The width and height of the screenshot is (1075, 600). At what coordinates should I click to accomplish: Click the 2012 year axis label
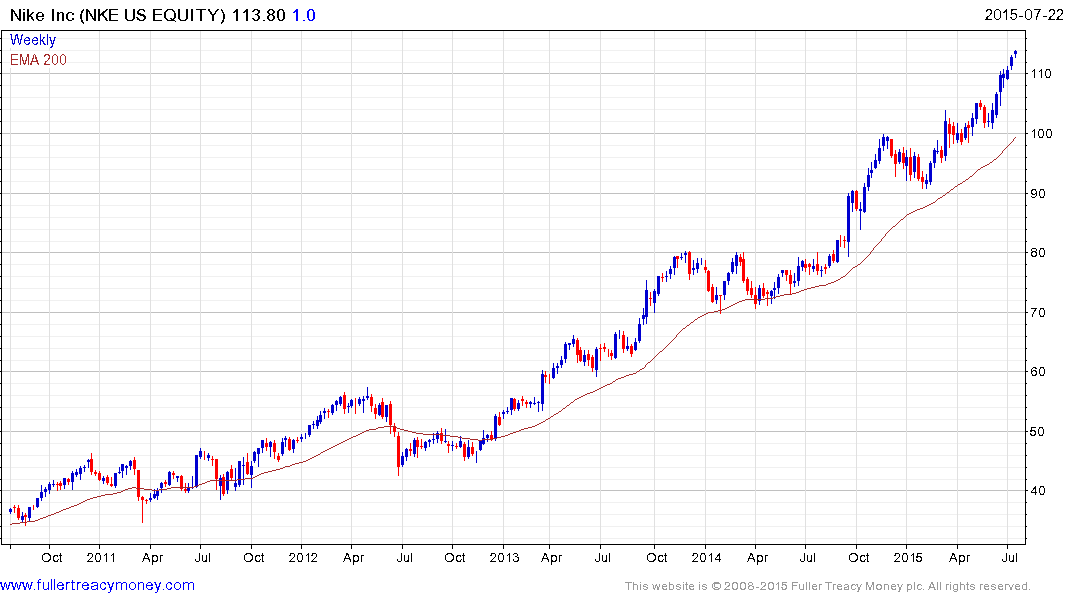point(303,557)
